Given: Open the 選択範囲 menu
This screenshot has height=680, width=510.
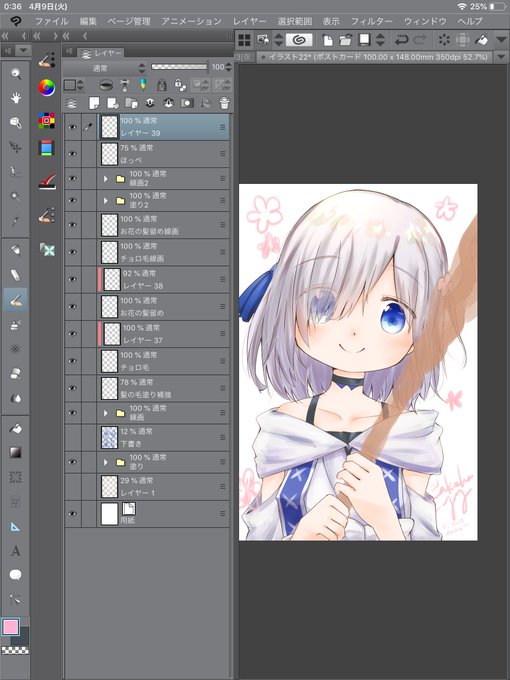Looking at the screenshot, I should pos(295,21).
